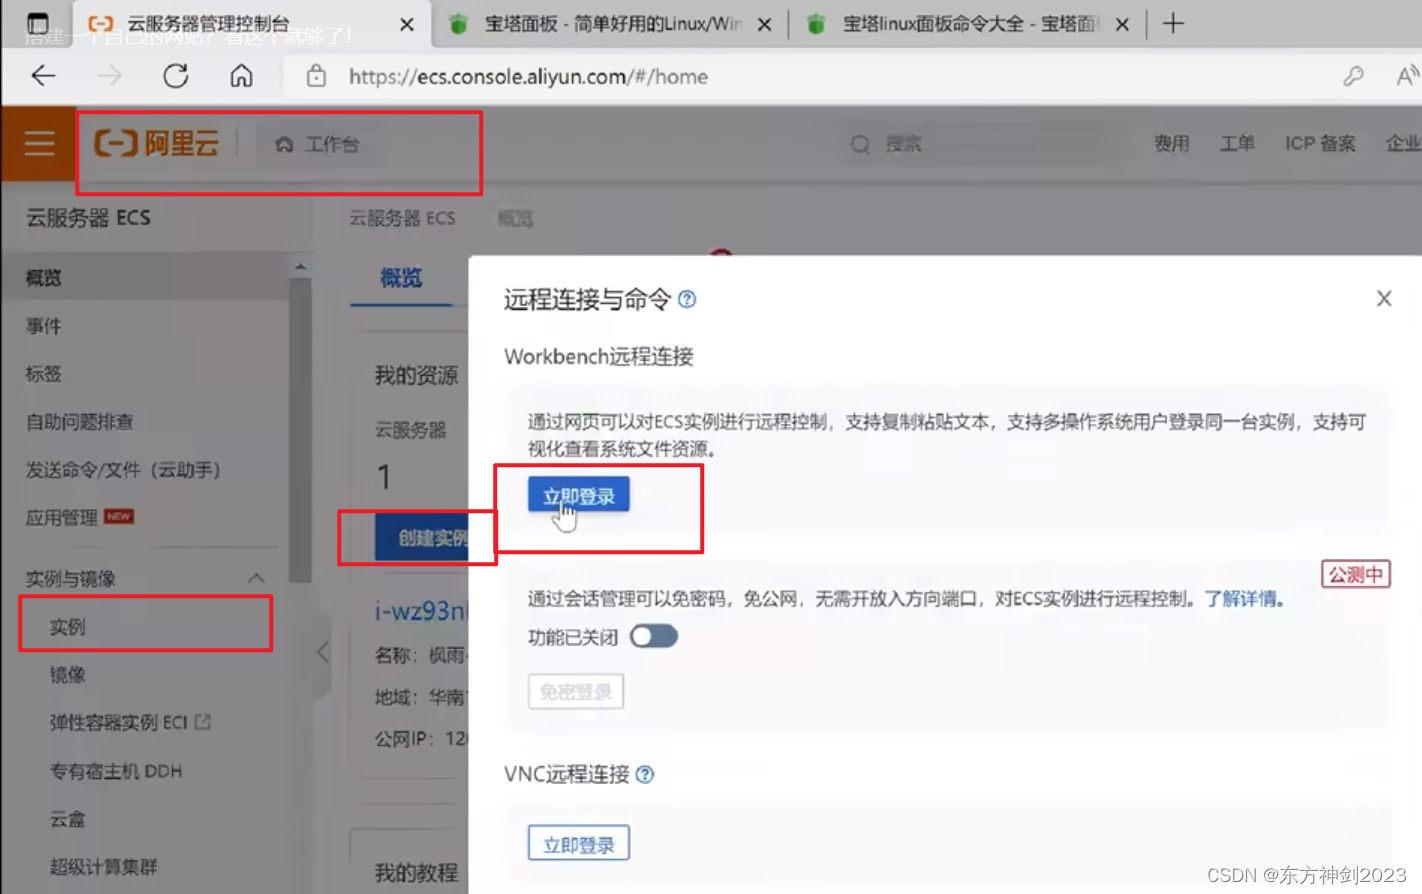This screenshot has width=1422, height=894.
Task: Click VNC 立即登录 button
Action: (579, 844)
